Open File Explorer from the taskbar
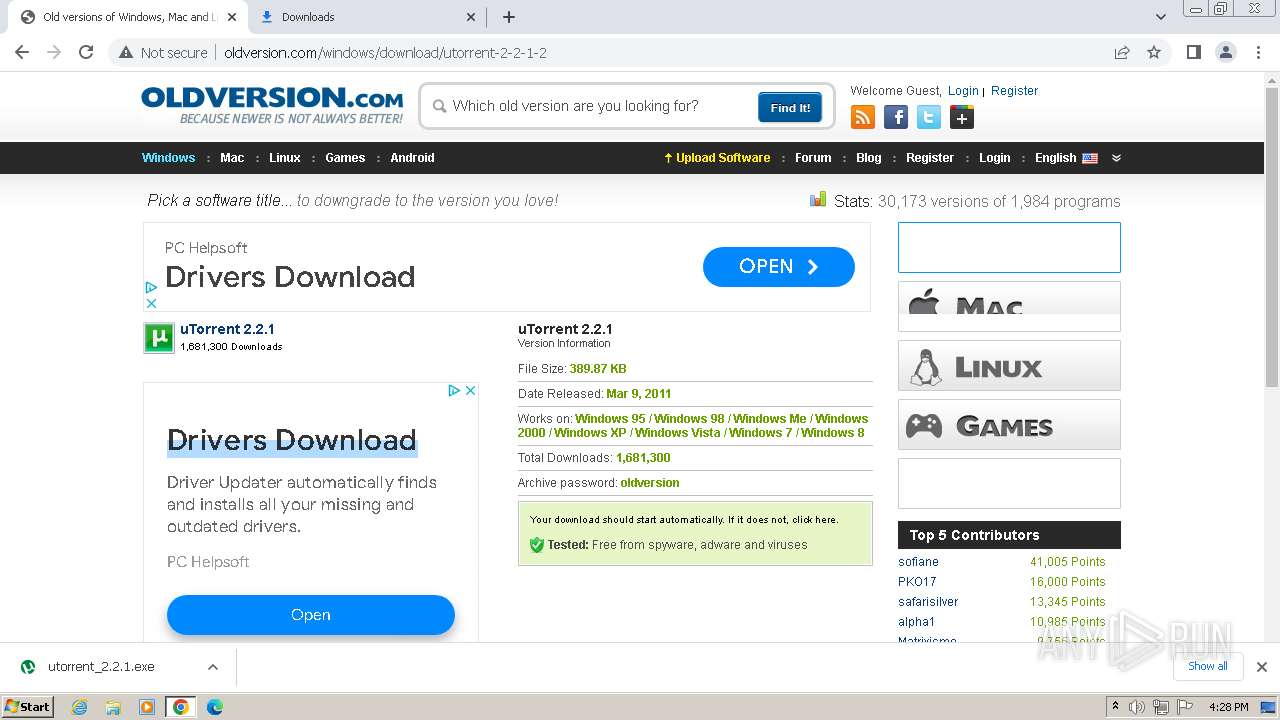The width and height of the screenshot is (1280, 720). [x=113, y=707]
